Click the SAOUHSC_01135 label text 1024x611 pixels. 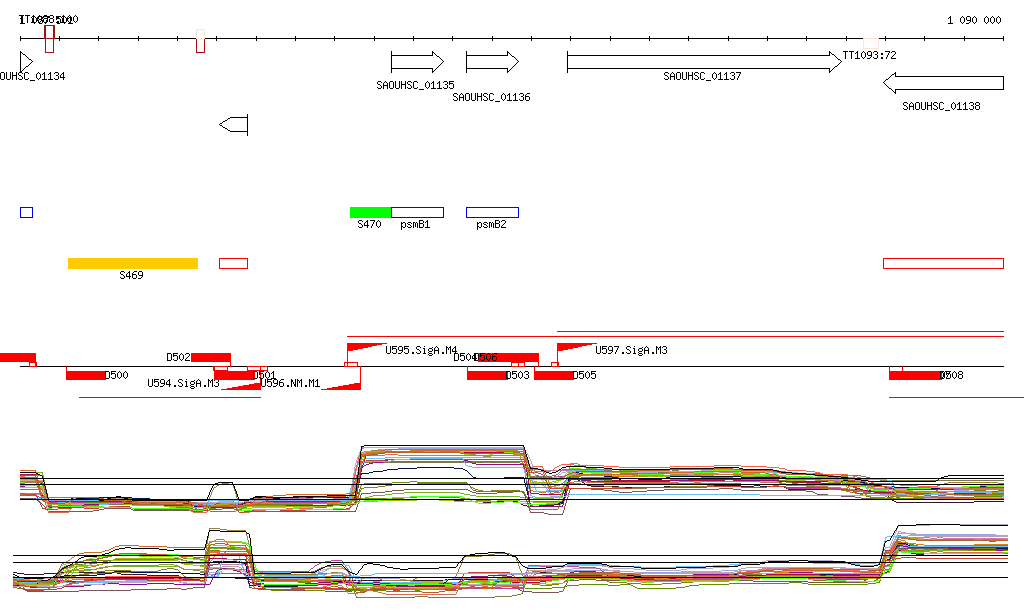(415, 86)
